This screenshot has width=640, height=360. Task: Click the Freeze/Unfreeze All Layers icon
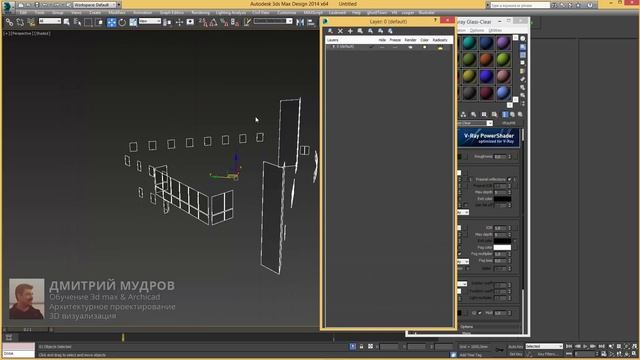390,31
